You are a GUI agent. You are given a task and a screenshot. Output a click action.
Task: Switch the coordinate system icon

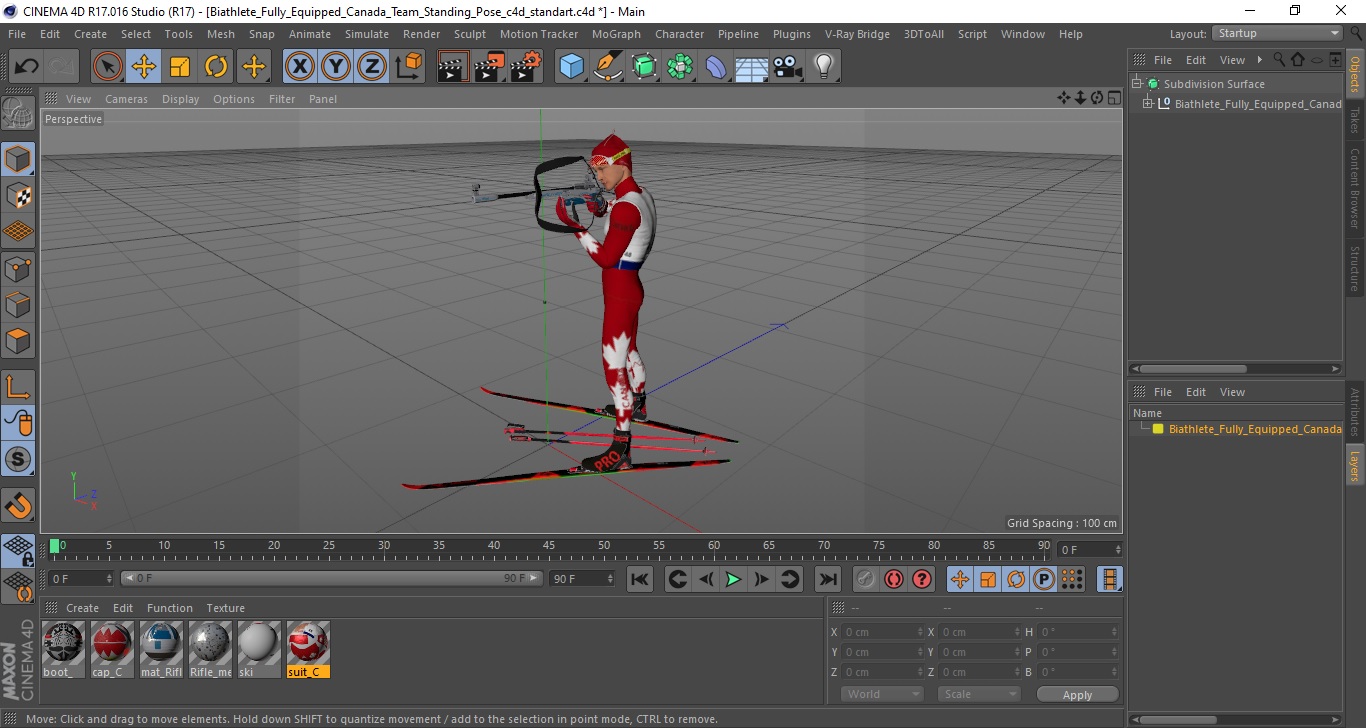(408, 67)
